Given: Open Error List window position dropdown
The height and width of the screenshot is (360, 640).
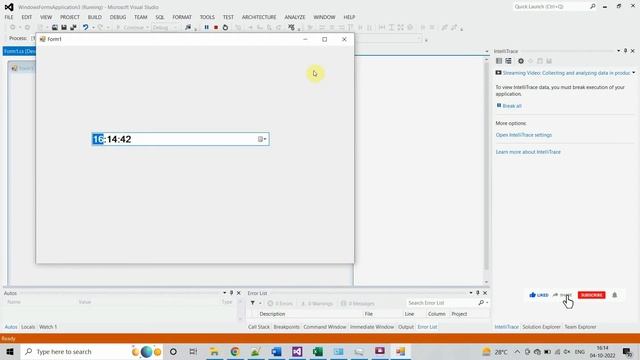Looking at the screenshot, I should (471, 293).
